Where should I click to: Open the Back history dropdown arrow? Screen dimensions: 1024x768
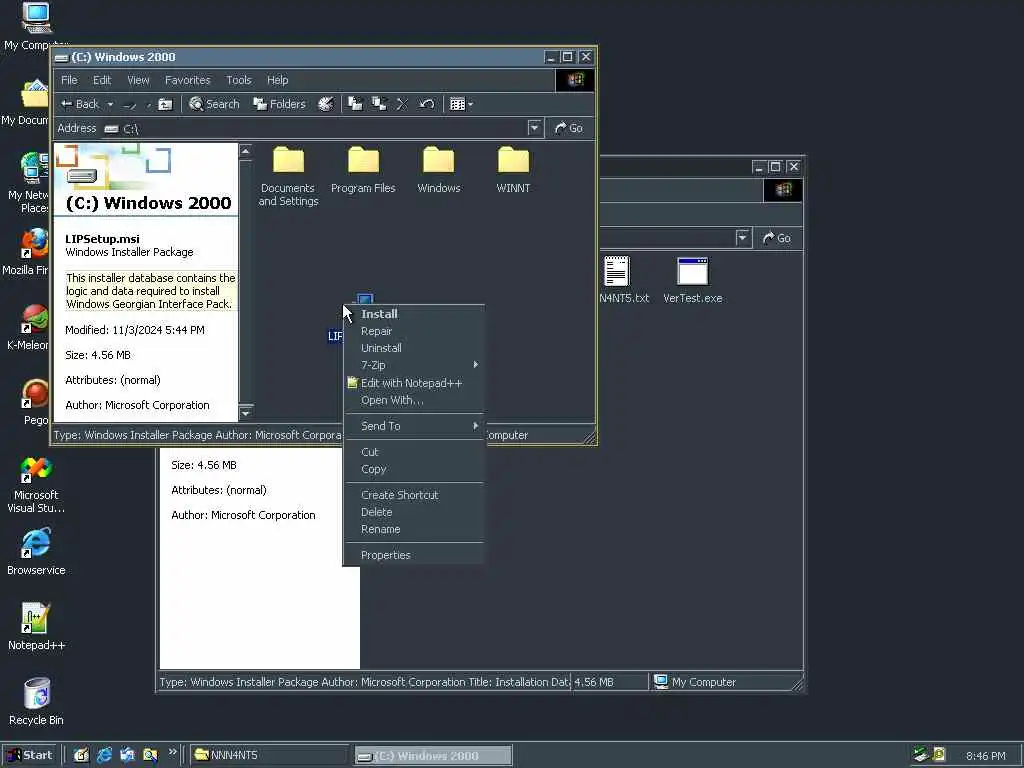pyautogui.click(x=110, y=104)
